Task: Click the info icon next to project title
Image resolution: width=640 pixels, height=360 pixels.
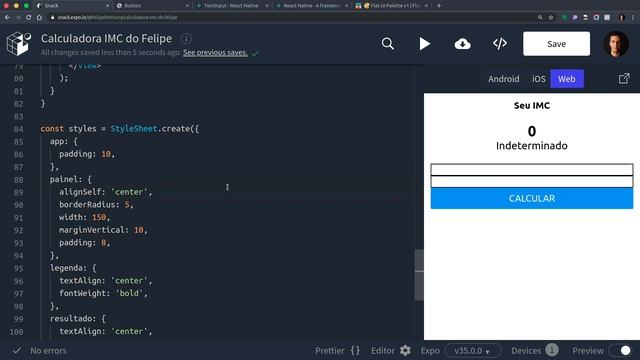Action: (x=186, y=39)
